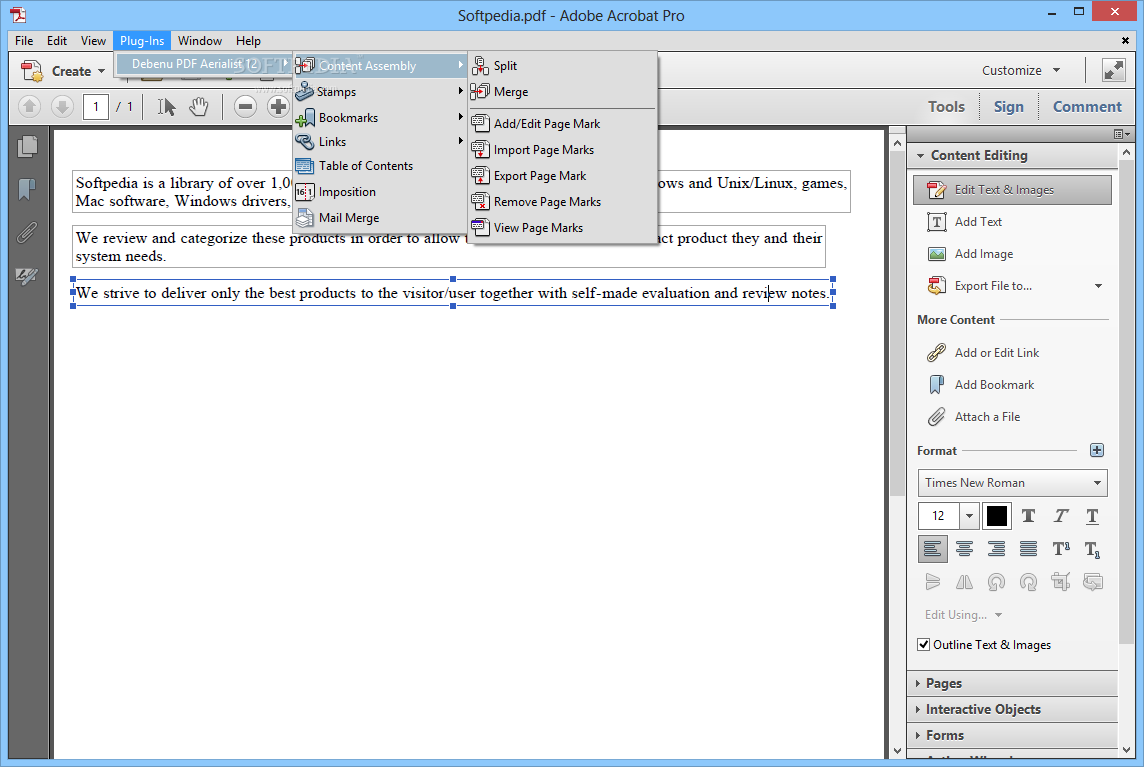The height and width of the screenshot is (767, 1144).
Task: Click the Add Image icon
Action: point(937,254)
